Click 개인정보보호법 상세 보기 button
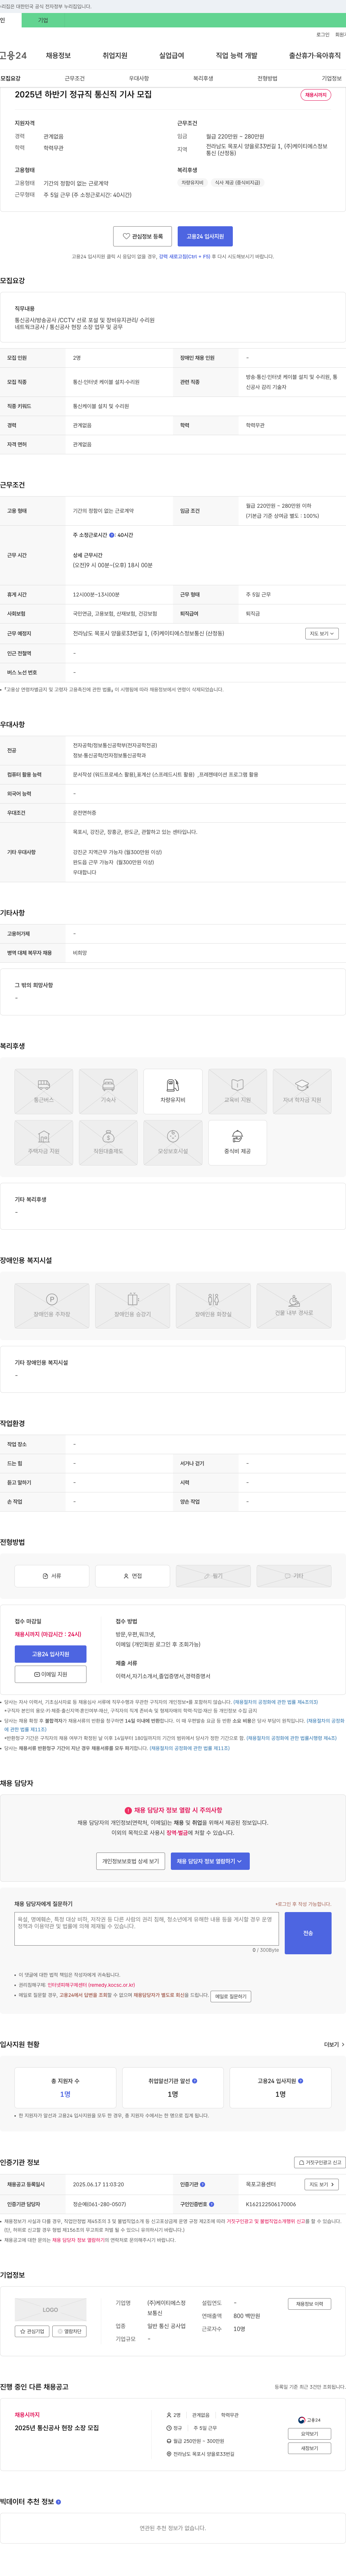 [x=131, y=1861]
